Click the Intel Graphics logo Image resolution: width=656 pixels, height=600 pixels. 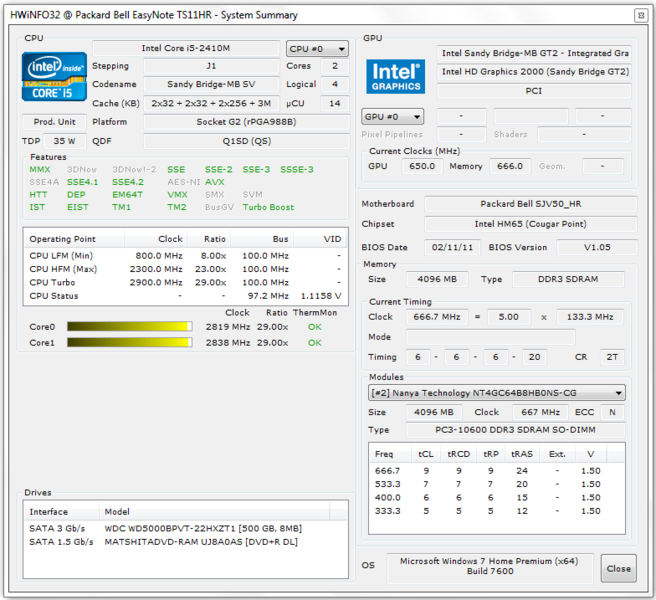coord(396,76)
